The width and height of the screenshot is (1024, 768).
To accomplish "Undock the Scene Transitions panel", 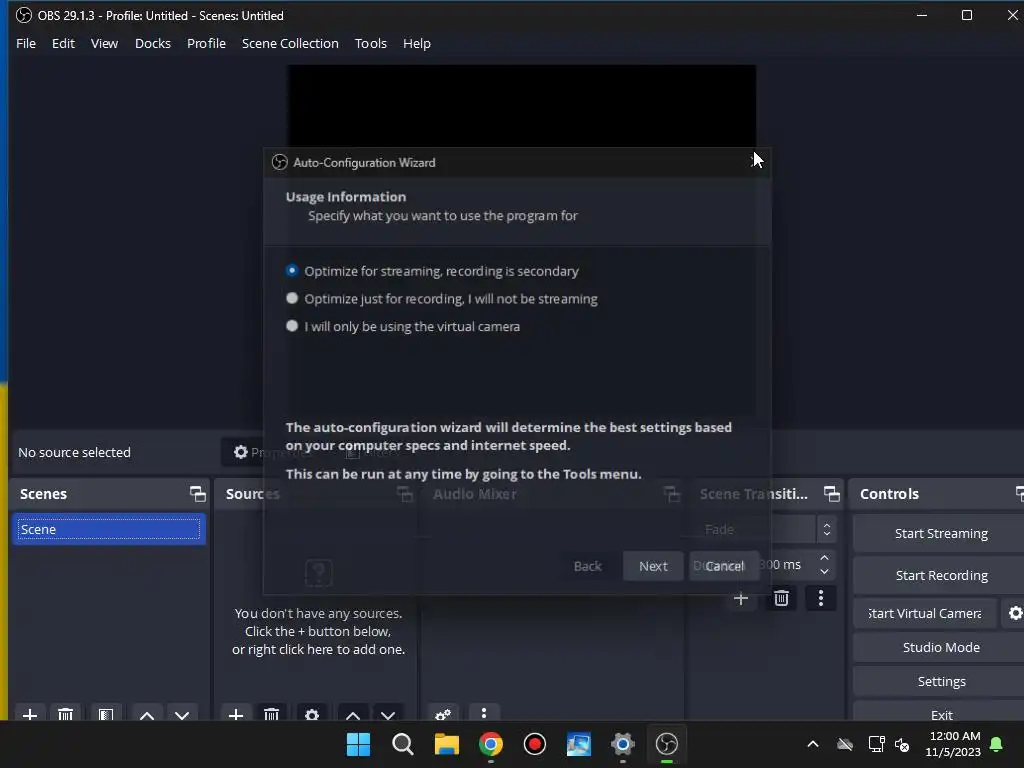I will click(831, 494).
